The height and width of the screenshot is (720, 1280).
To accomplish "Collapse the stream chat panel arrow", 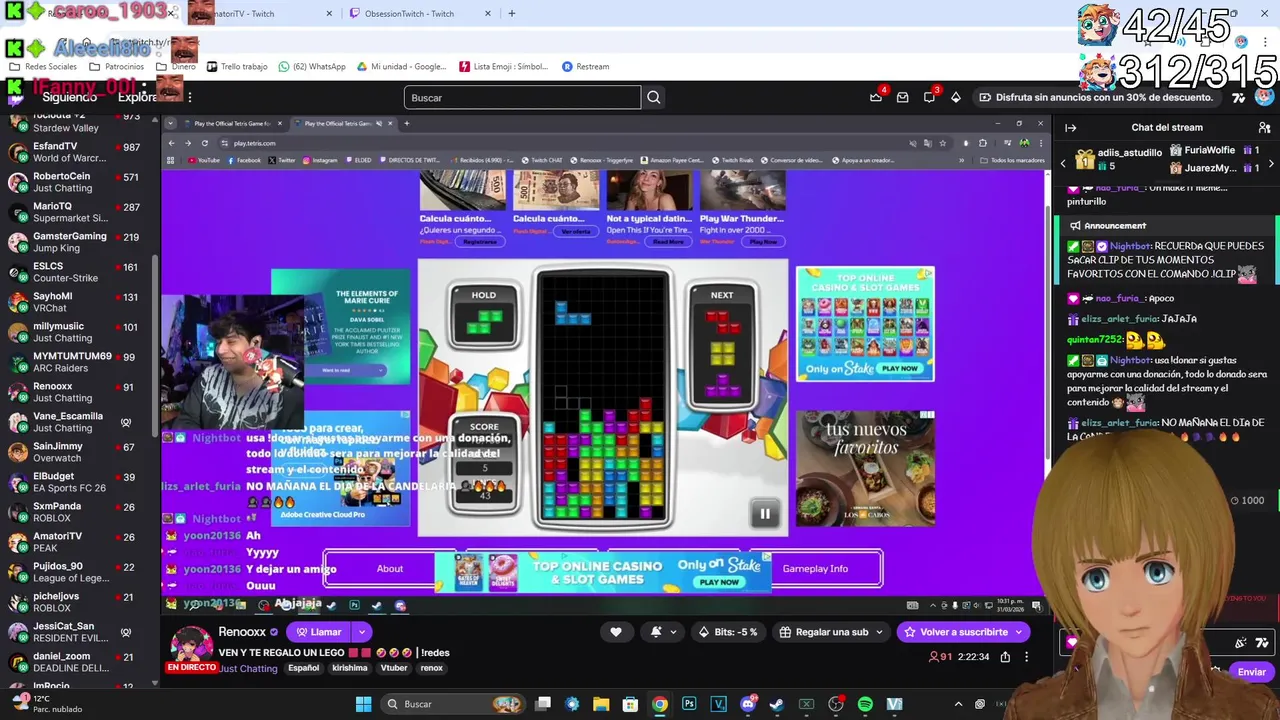I will 1070,127.
